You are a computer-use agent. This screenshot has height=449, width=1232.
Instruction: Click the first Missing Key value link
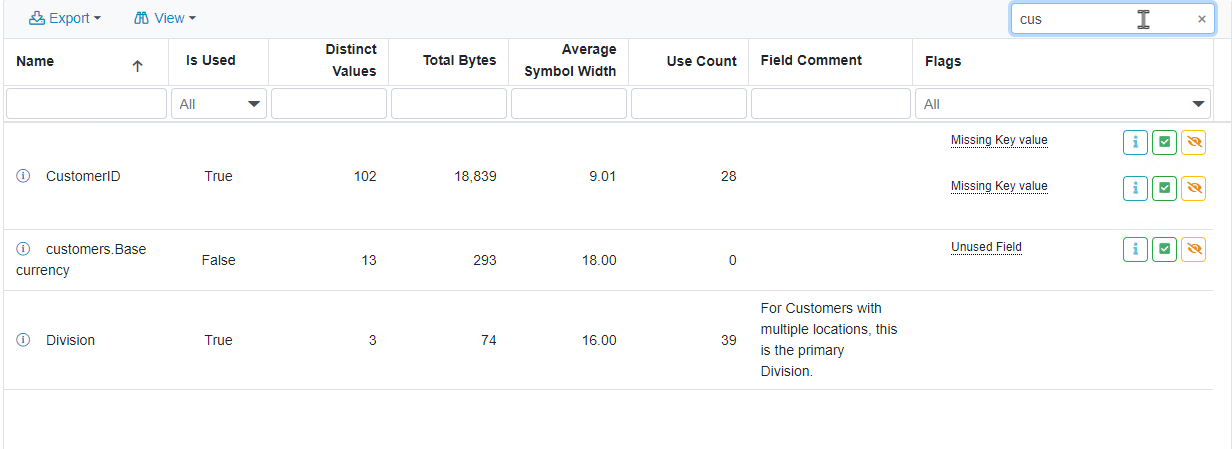pyautogui.click(x=999, y=140)
